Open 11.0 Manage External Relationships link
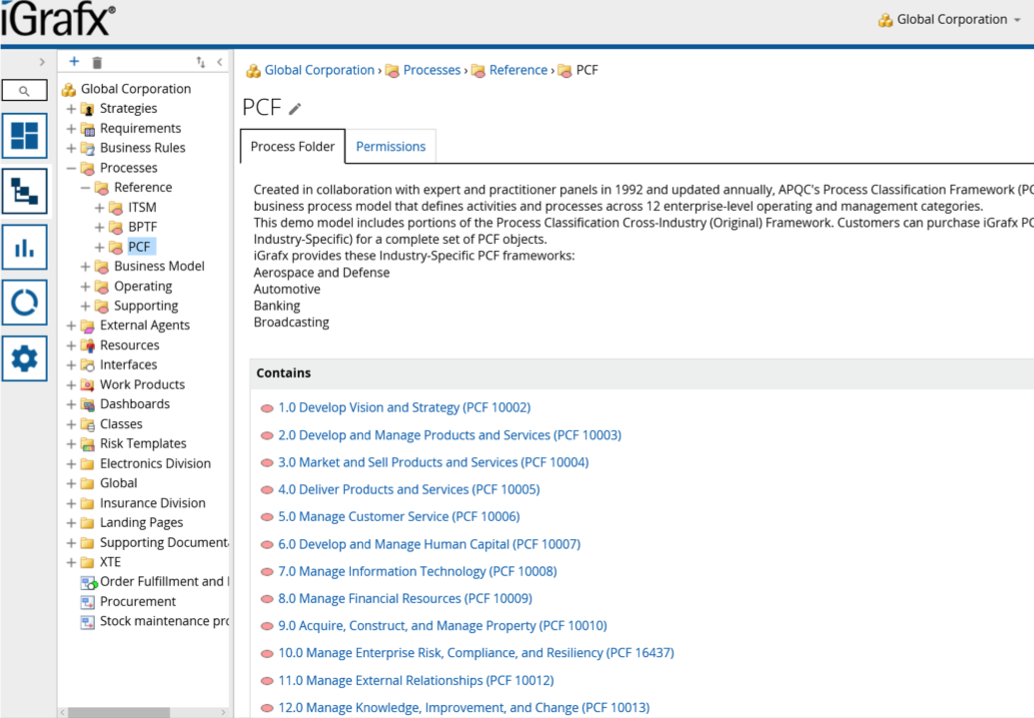The width and height of the screenshot is (1034, 718). (416, 680)
